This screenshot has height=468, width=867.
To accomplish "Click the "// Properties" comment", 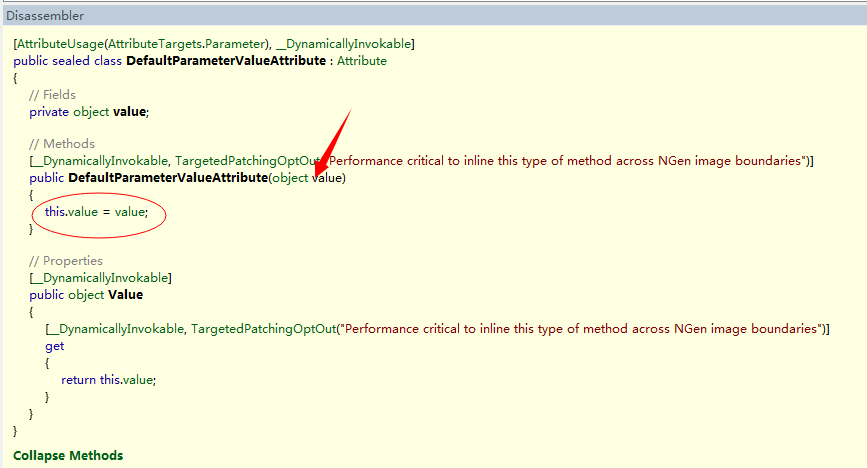I will pos(66,261).
